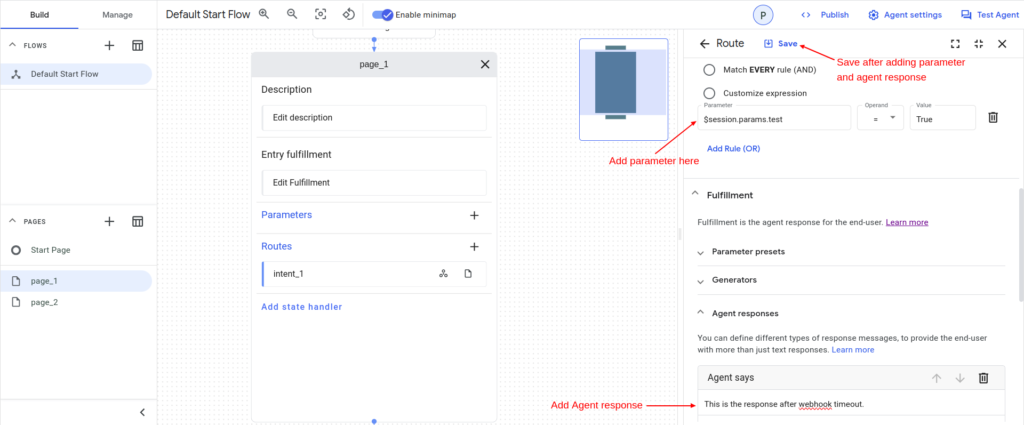Delete the session params rule
The image size is (1024, 425).
993,118
